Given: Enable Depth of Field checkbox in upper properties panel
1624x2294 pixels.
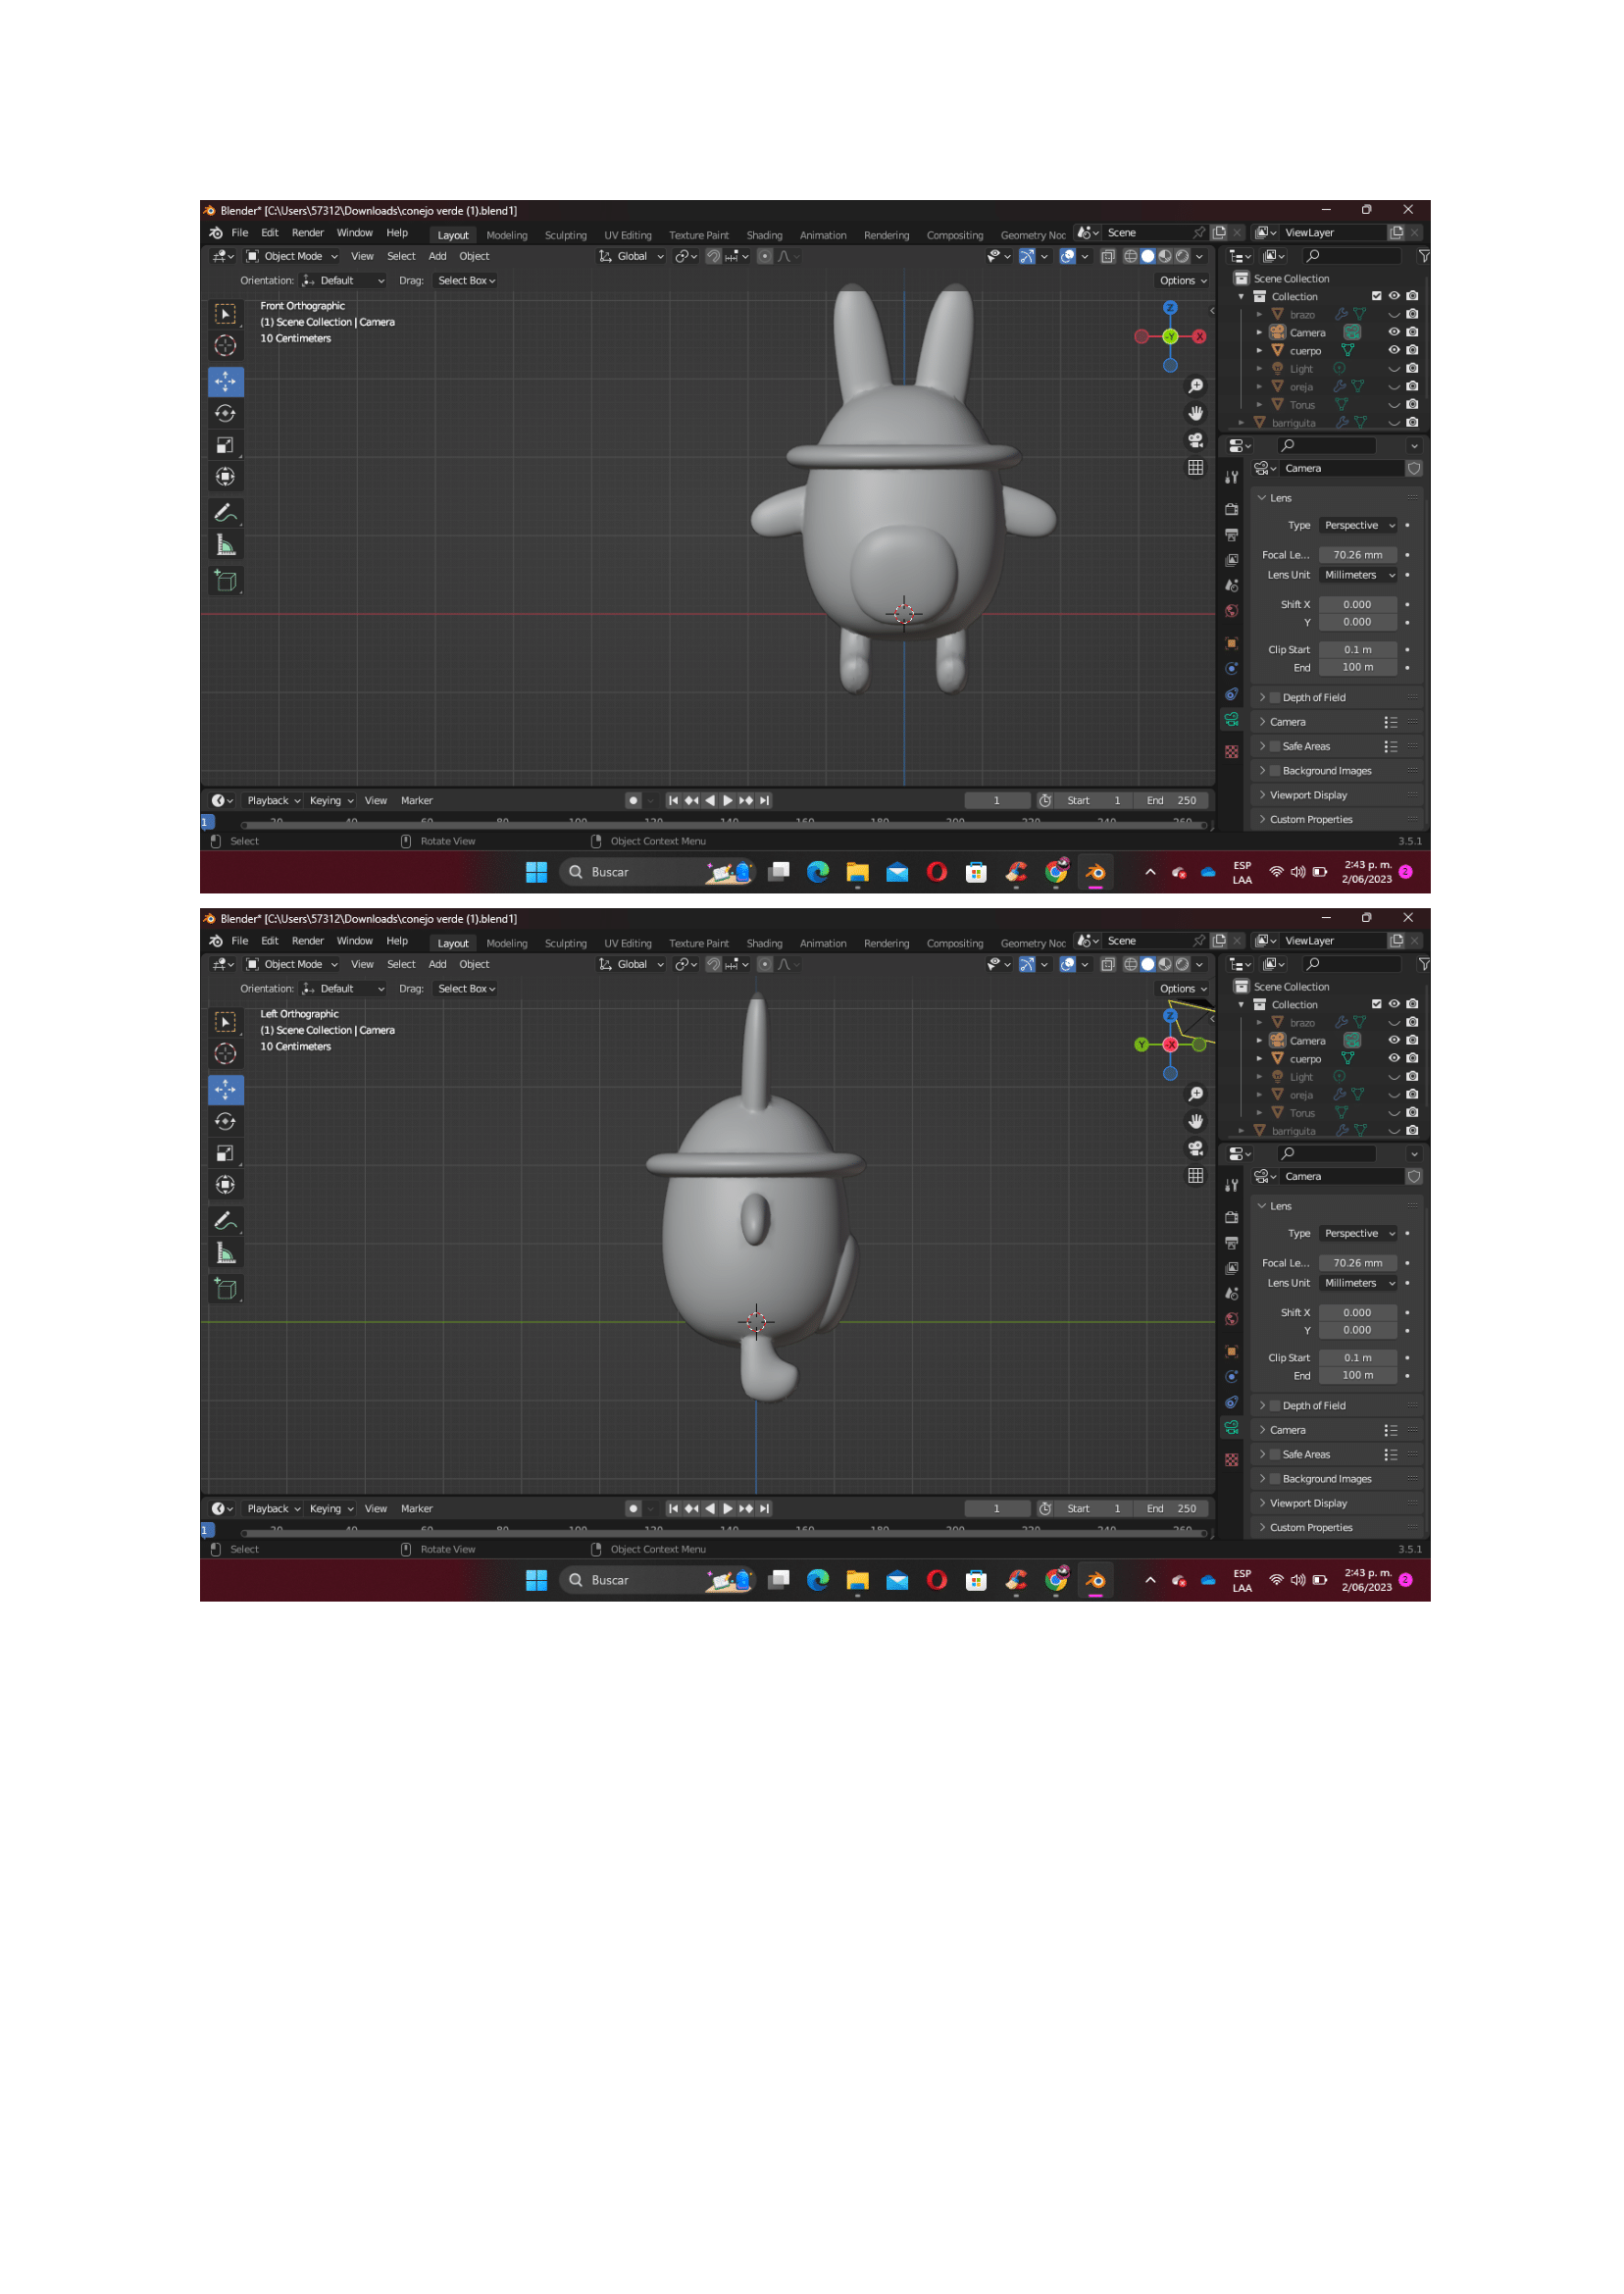Looking at the screenshot, I should coord(1275,697).
